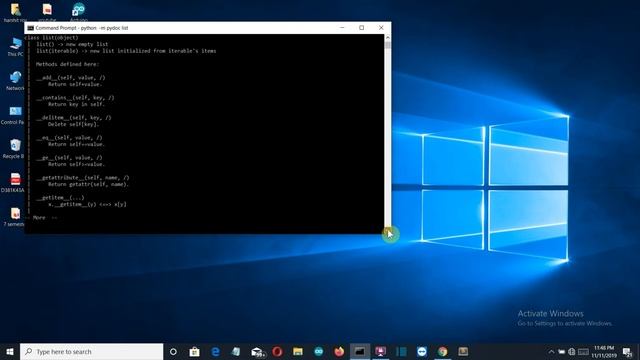The width and height of the screenshot is (640, 360).
Task: Click the Command Prompt scrollbar up arrow
Action: 387,37
